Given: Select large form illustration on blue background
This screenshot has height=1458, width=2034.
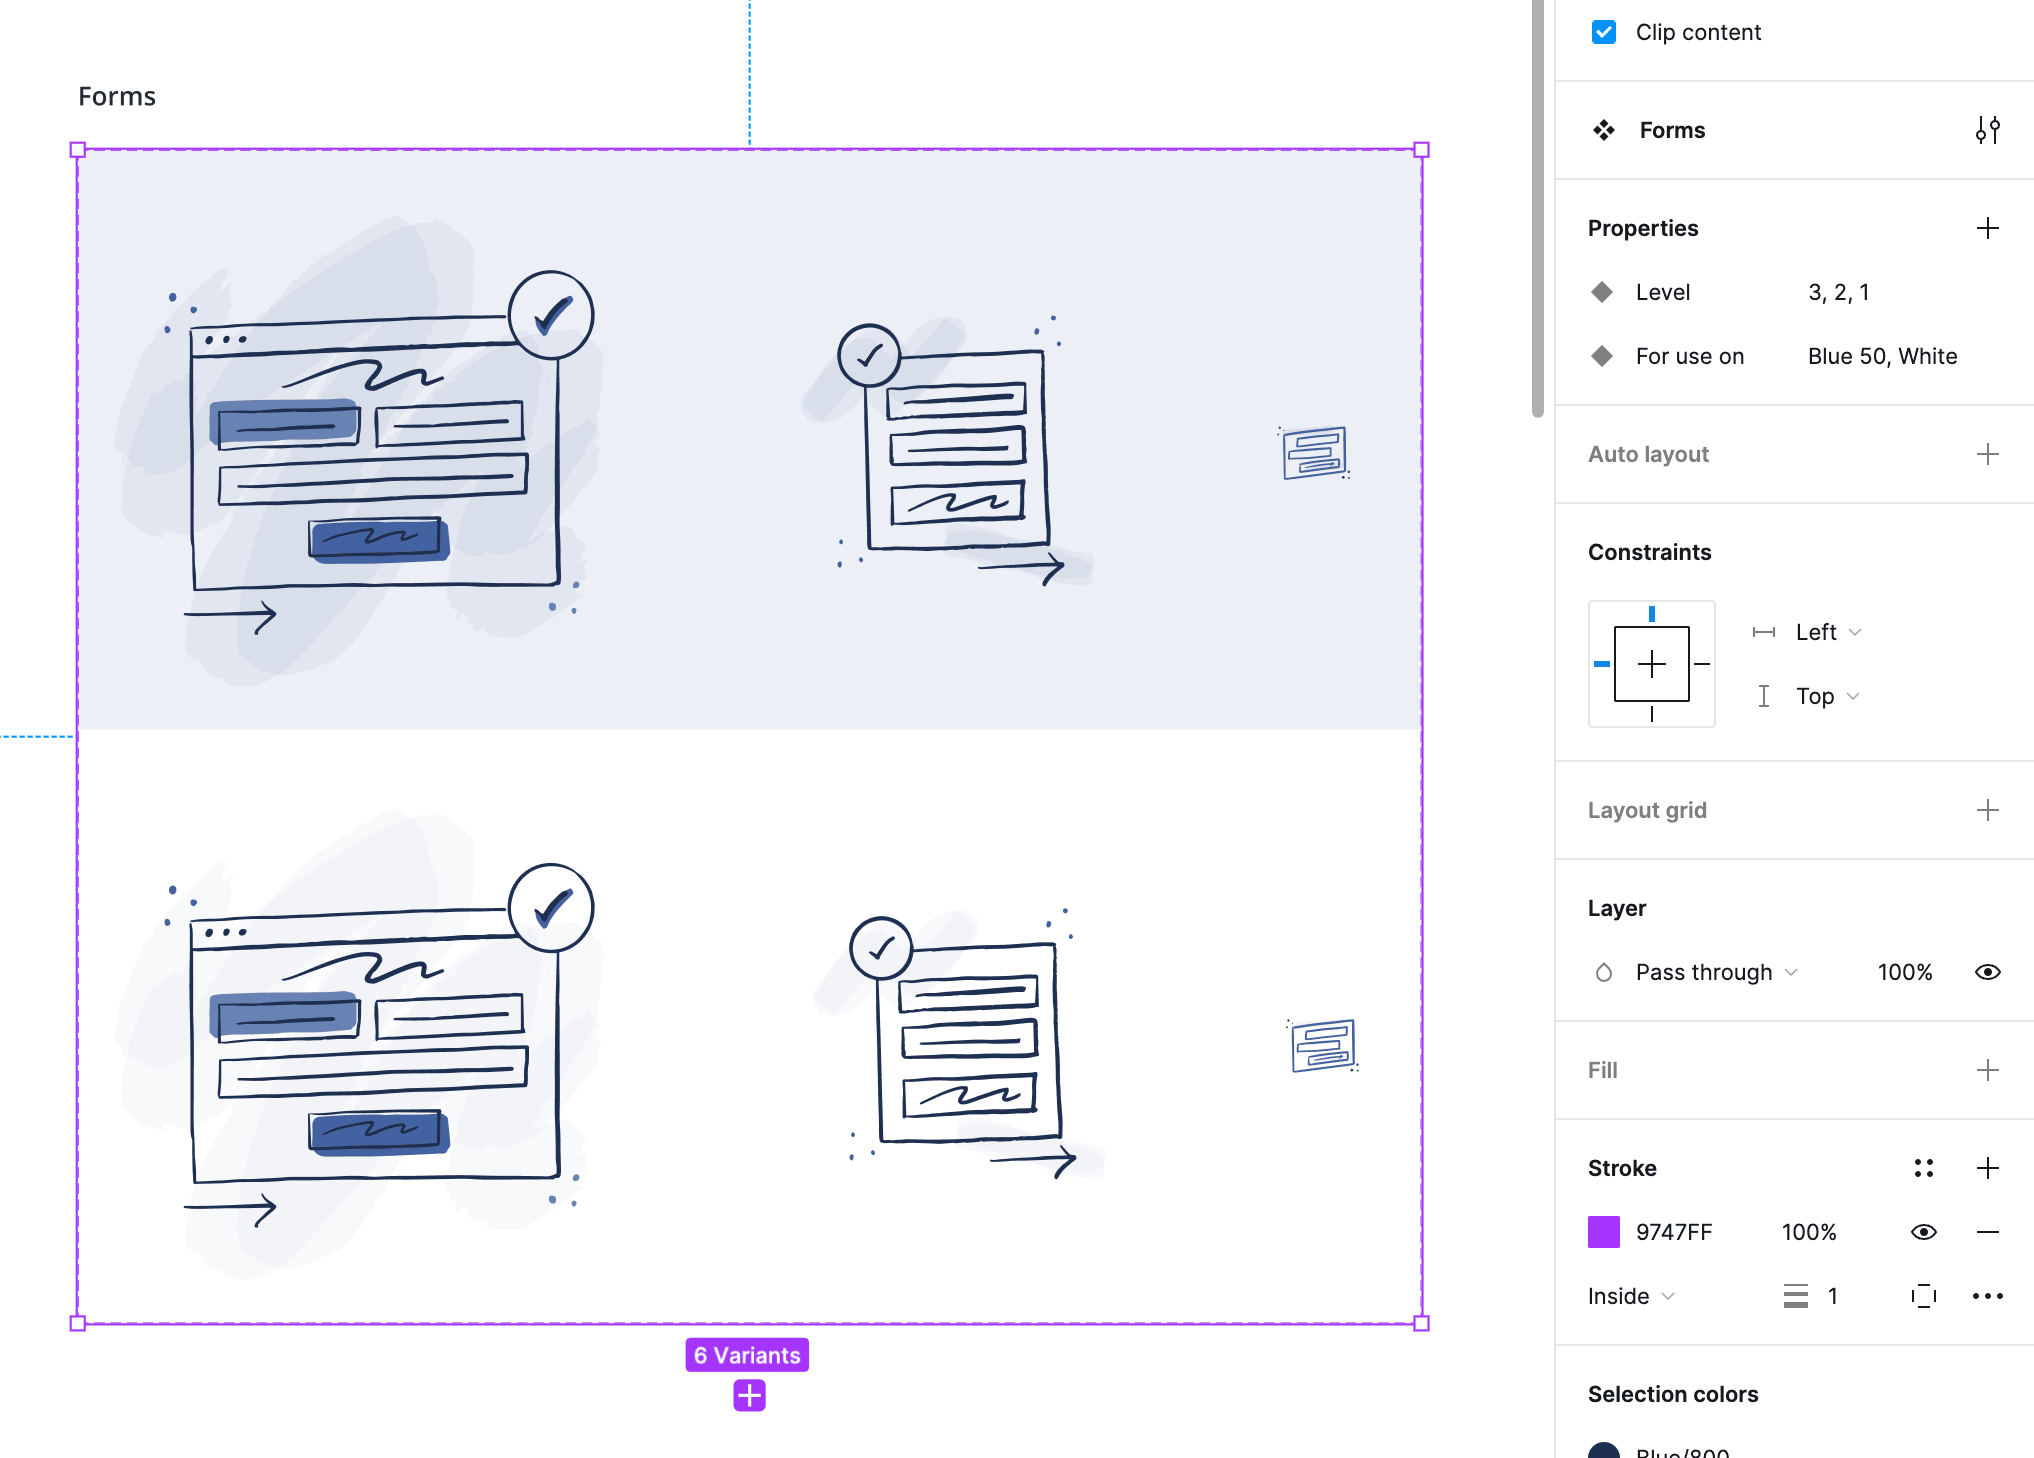Looking at the screenshot, I should point(360,450).
